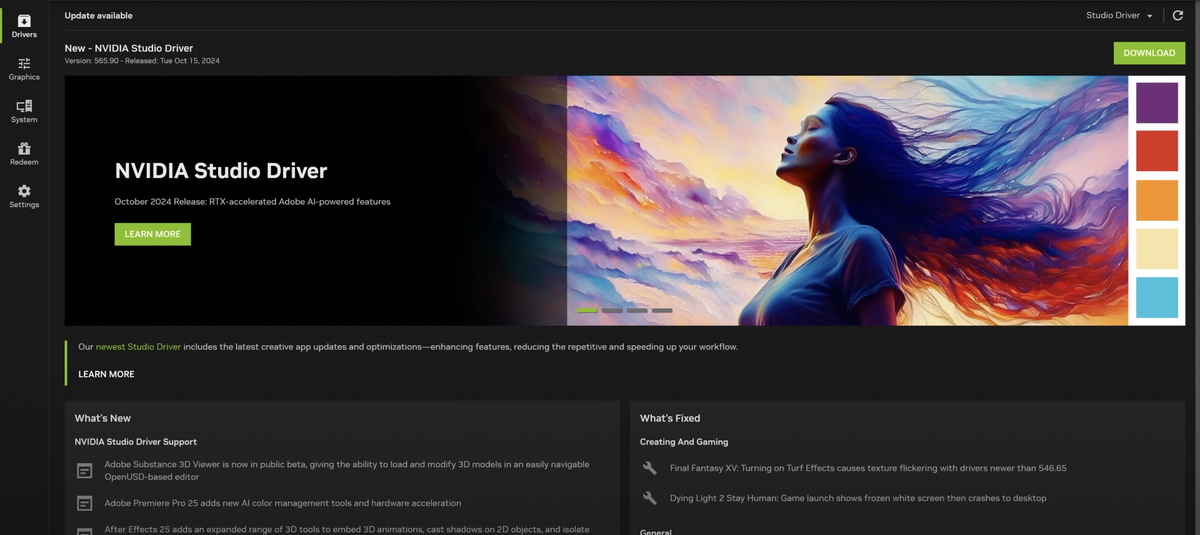The height and width of the screenshot is (535, 1200).
Task: Click the Update available text
Action: point(98,16)
